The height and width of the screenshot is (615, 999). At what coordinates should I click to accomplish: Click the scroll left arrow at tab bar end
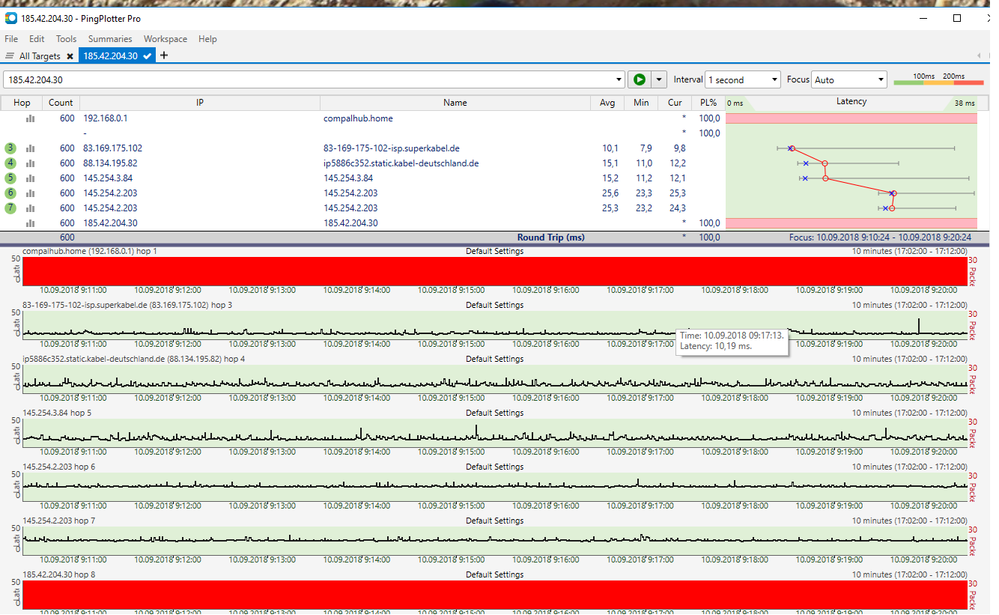(x=979, y=56)
